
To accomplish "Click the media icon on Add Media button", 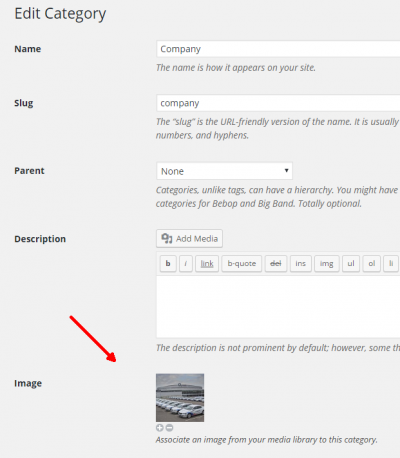I will tap(167, 238).
